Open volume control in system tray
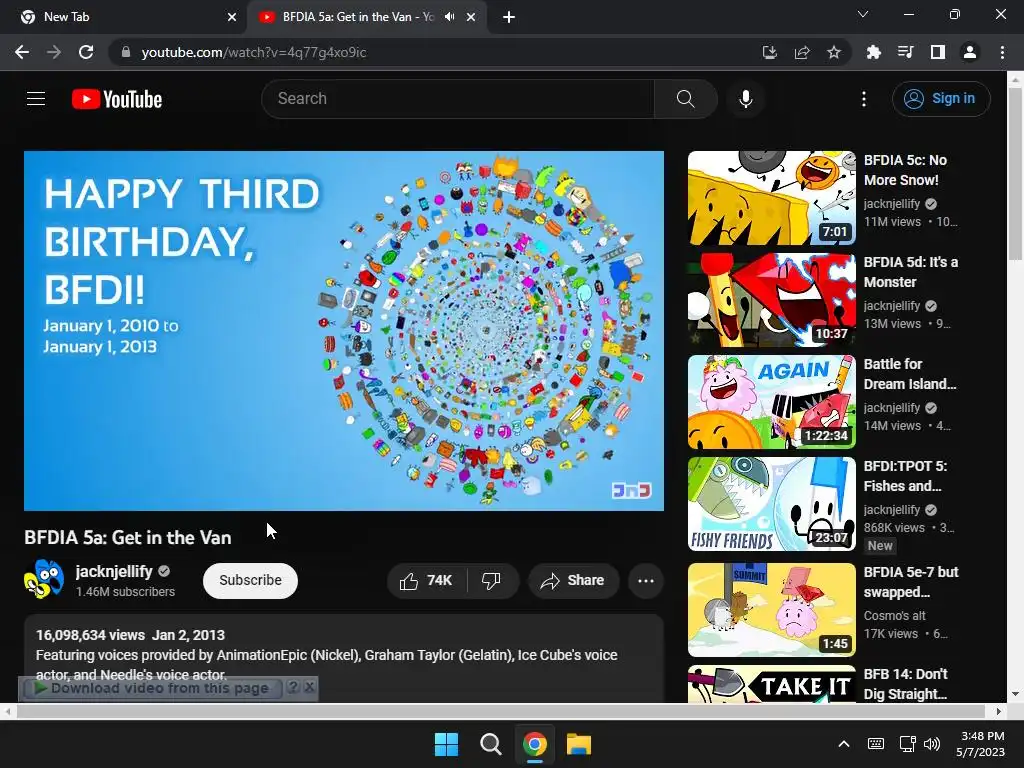This screenshot has width=1024, height=768. (x=932, y=744)
